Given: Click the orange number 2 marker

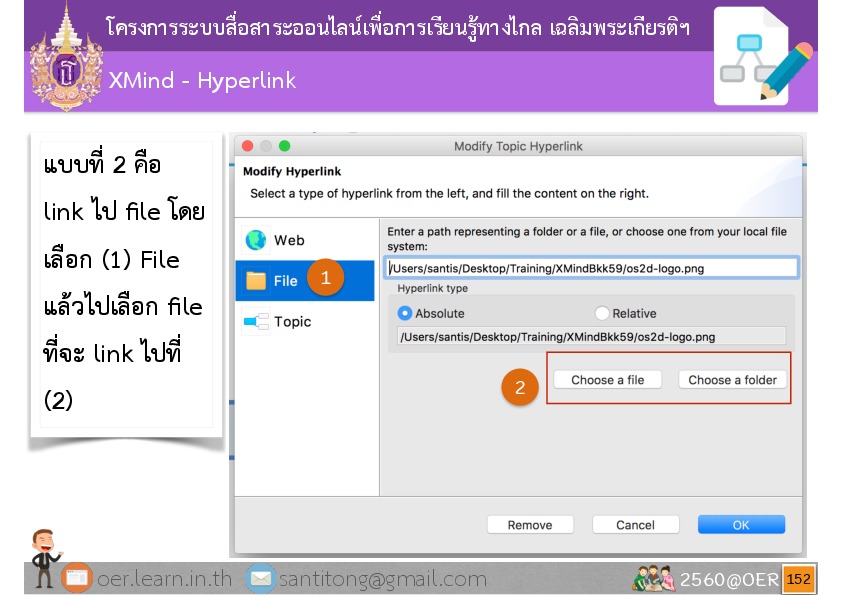Looking at the screenshot, I should tap(520, 386).
